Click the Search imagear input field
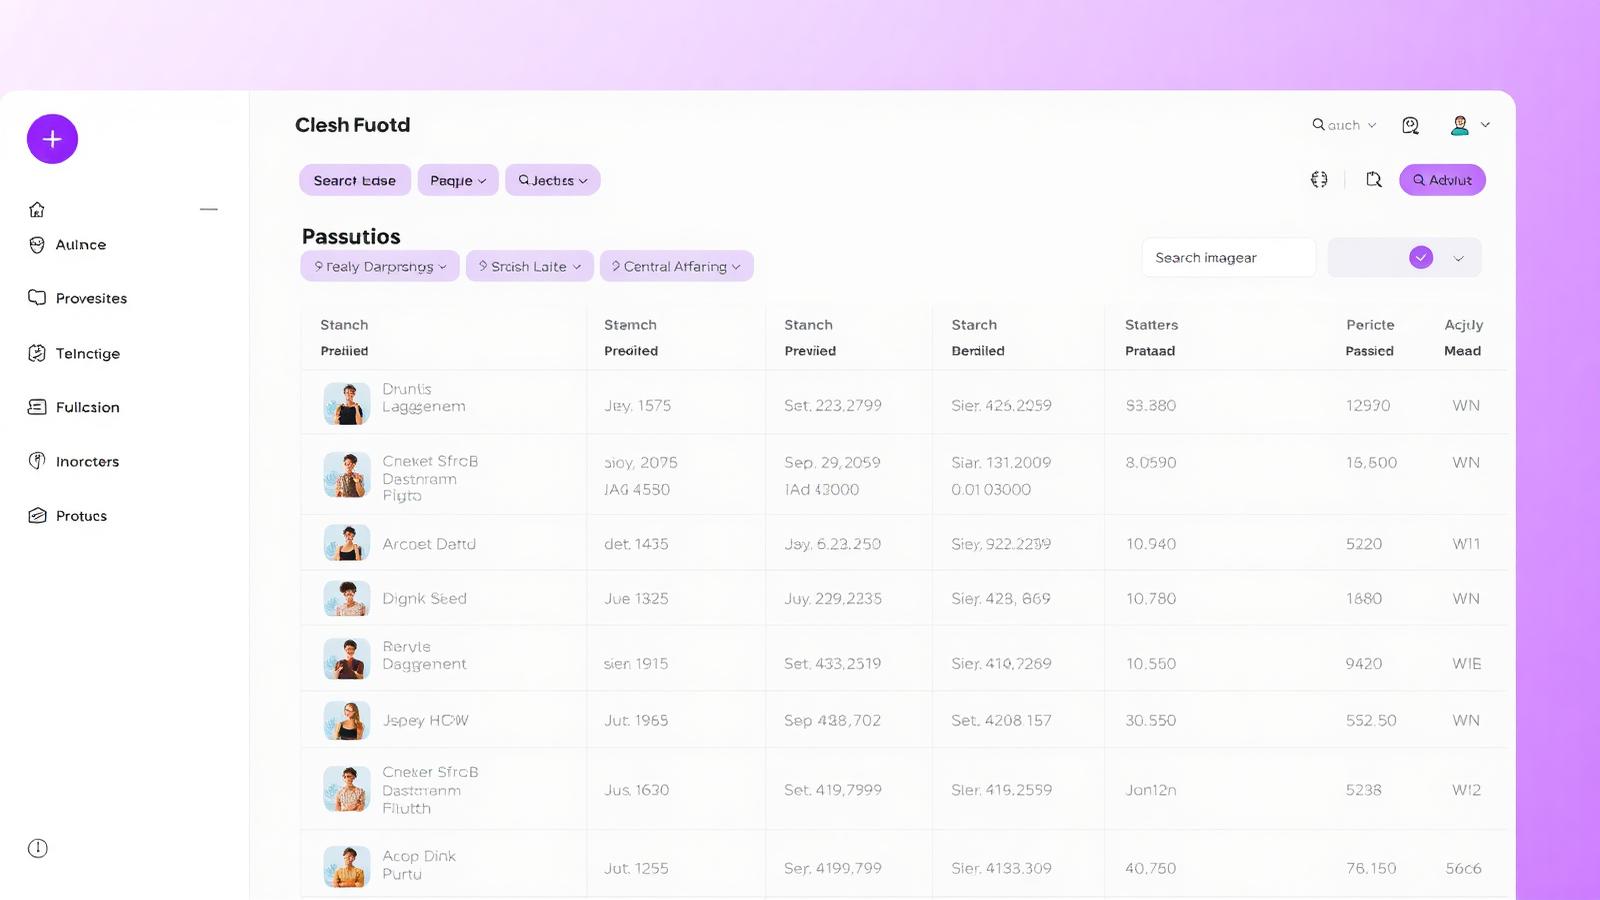The height and width of the screenshot is (900, 1600). tap(1228, 258)
